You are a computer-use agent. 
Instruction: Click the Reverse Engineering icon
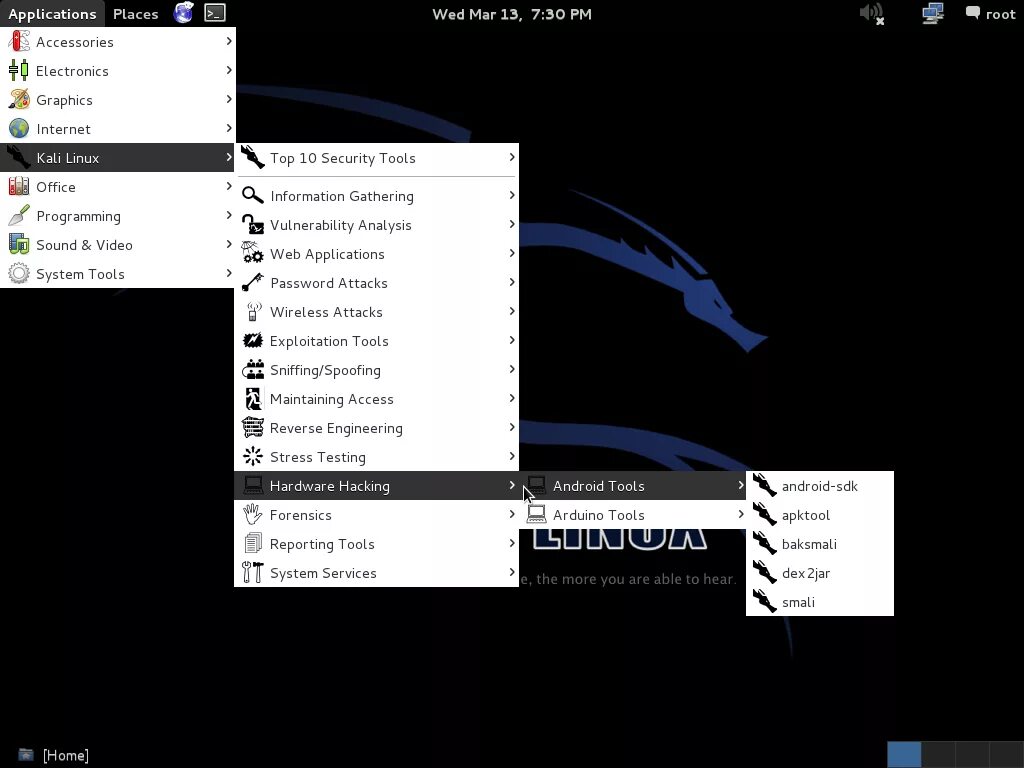253,428
